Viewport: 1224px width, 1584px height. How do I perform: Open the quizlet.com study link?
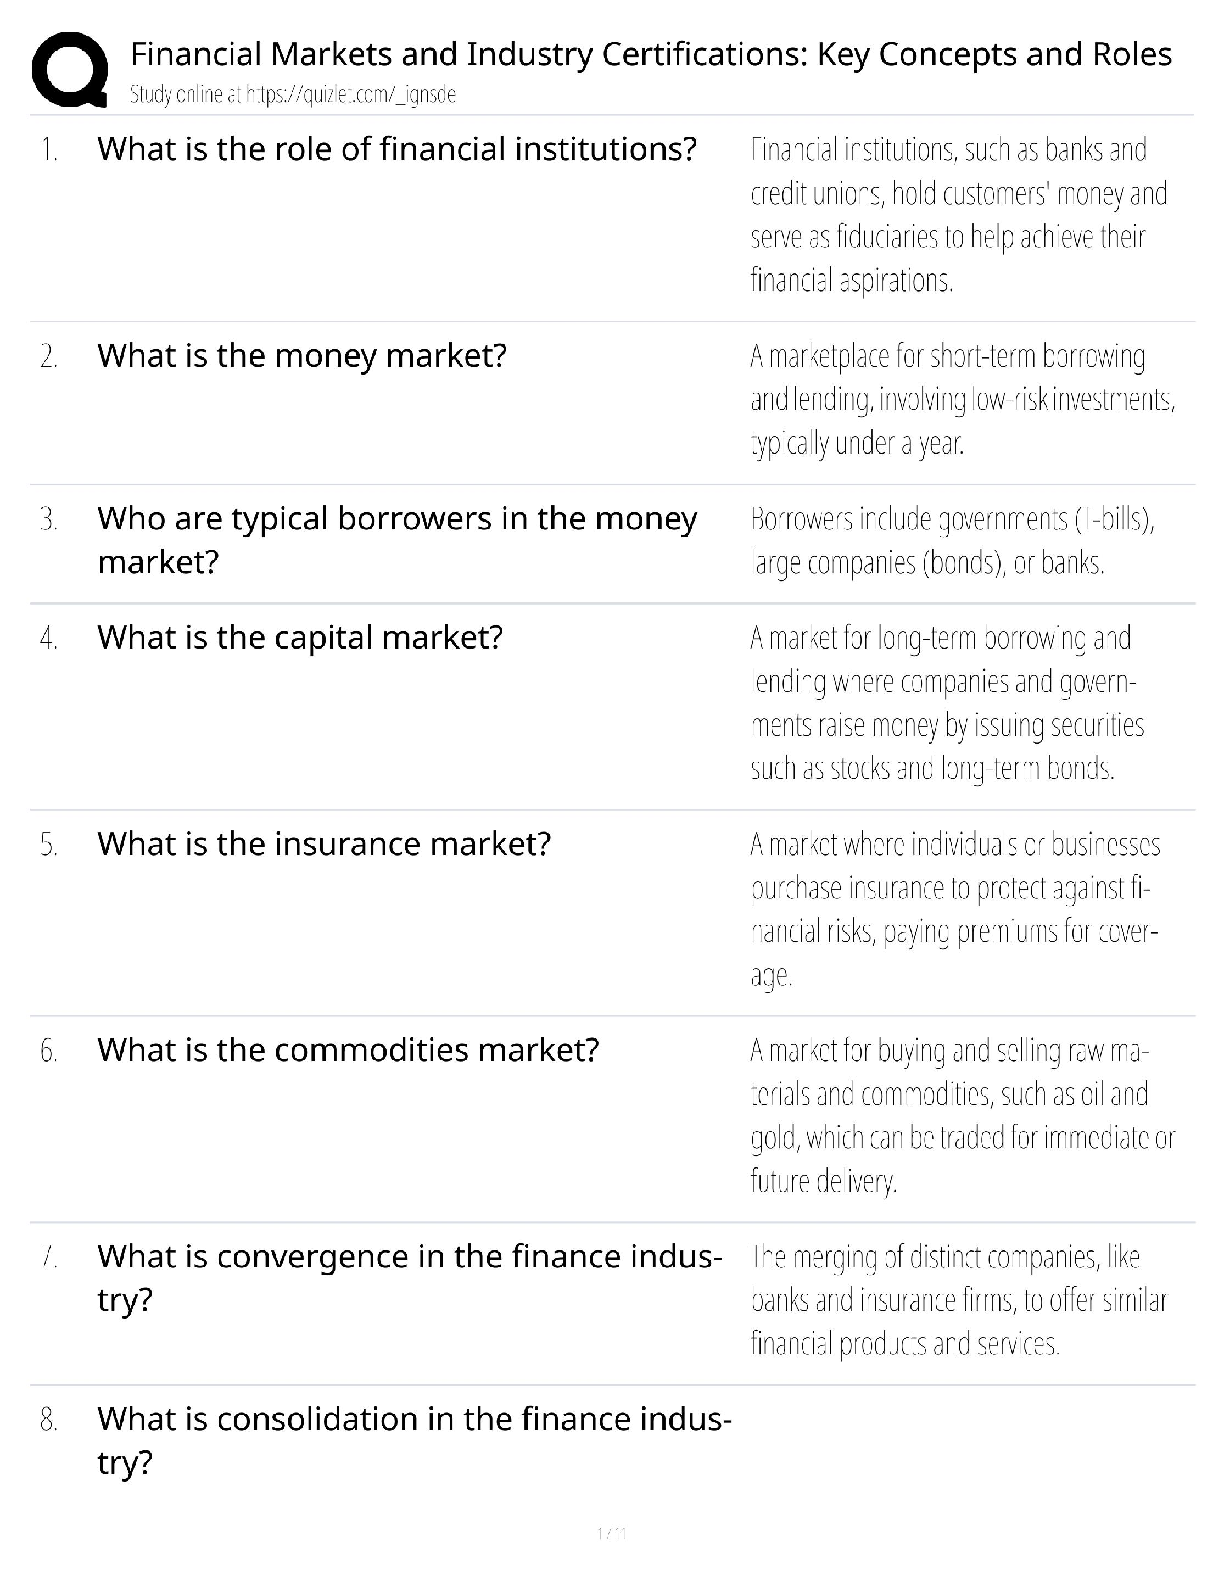293,95
